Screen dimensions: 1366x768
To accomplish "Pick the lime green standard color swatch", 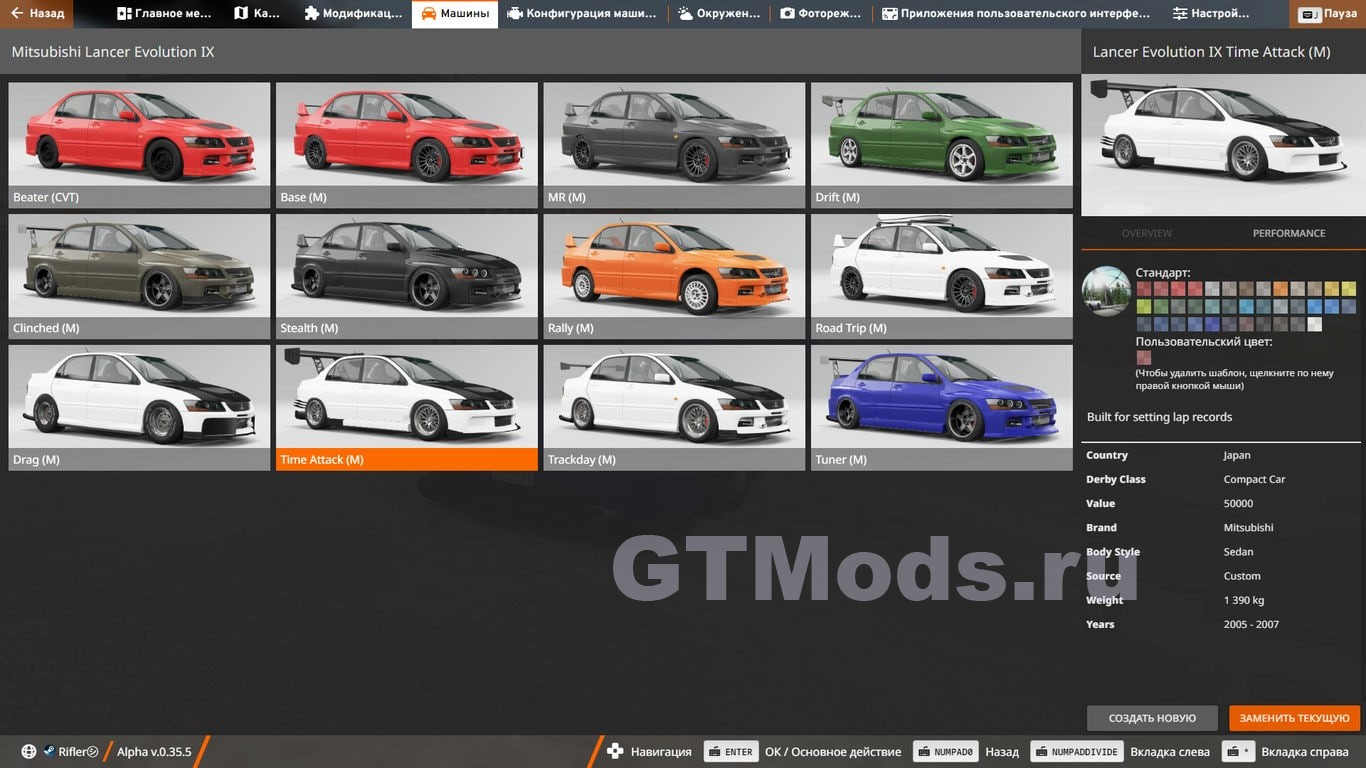I will (1144, 307).
